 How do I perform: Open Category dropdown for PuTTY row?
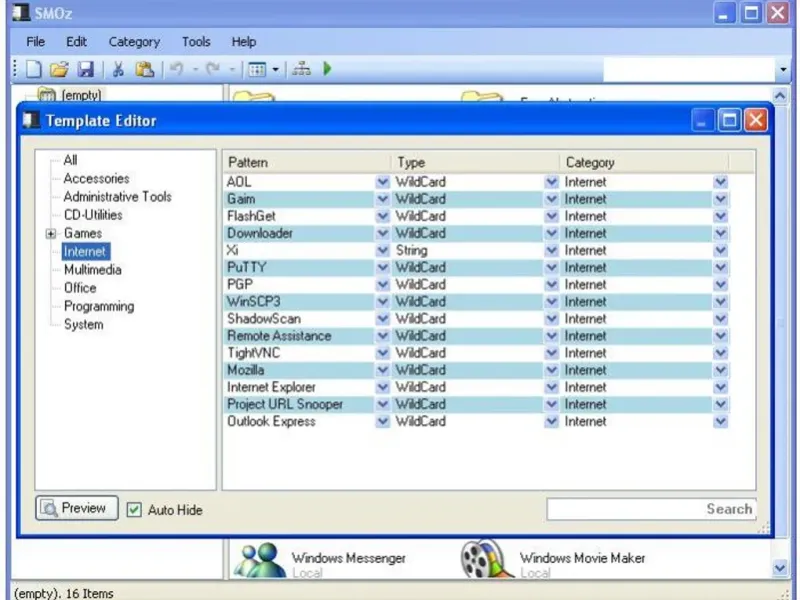(720, 267)
